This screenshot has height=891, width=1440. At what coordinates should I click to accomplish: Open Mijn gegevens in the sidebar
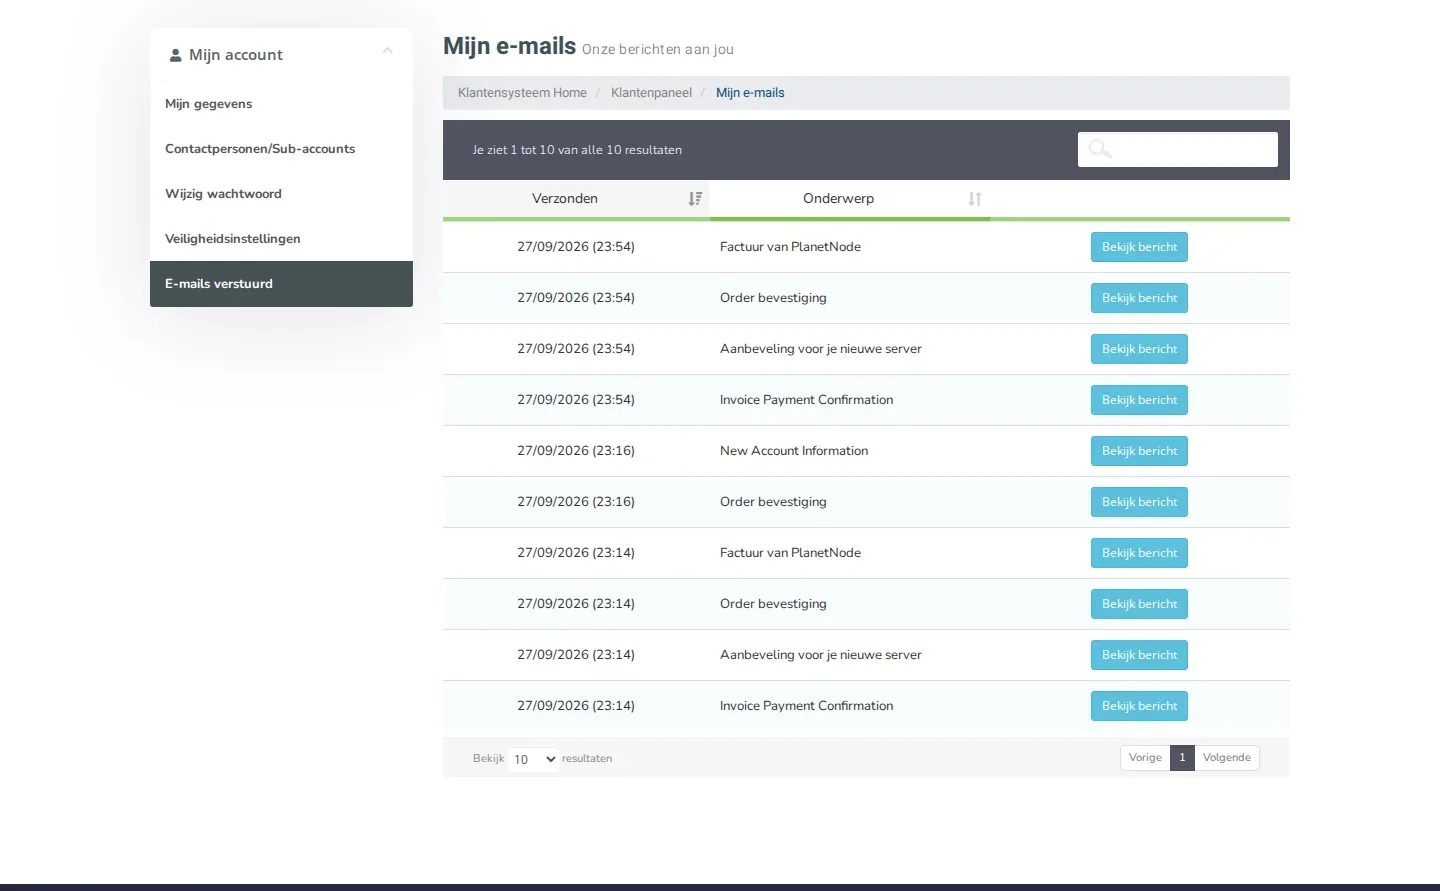pyautogui.click(x=208, y=104)
